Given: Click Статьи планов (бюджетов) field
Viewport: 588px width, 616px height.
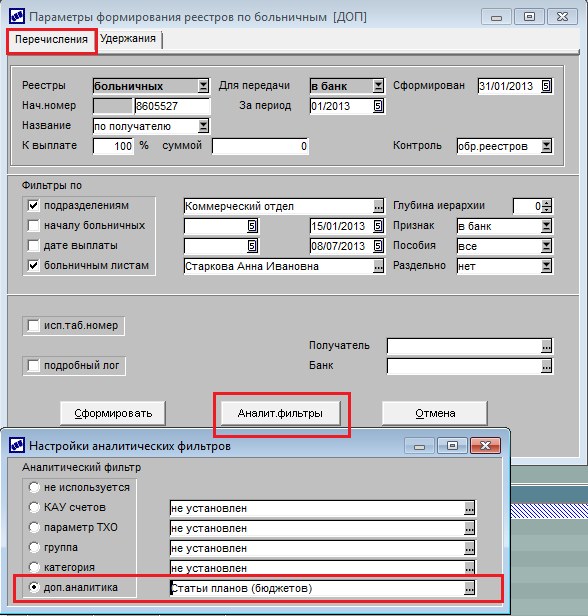Looking at the screenshot, I should pyautogui.click(x=317, y=588).
